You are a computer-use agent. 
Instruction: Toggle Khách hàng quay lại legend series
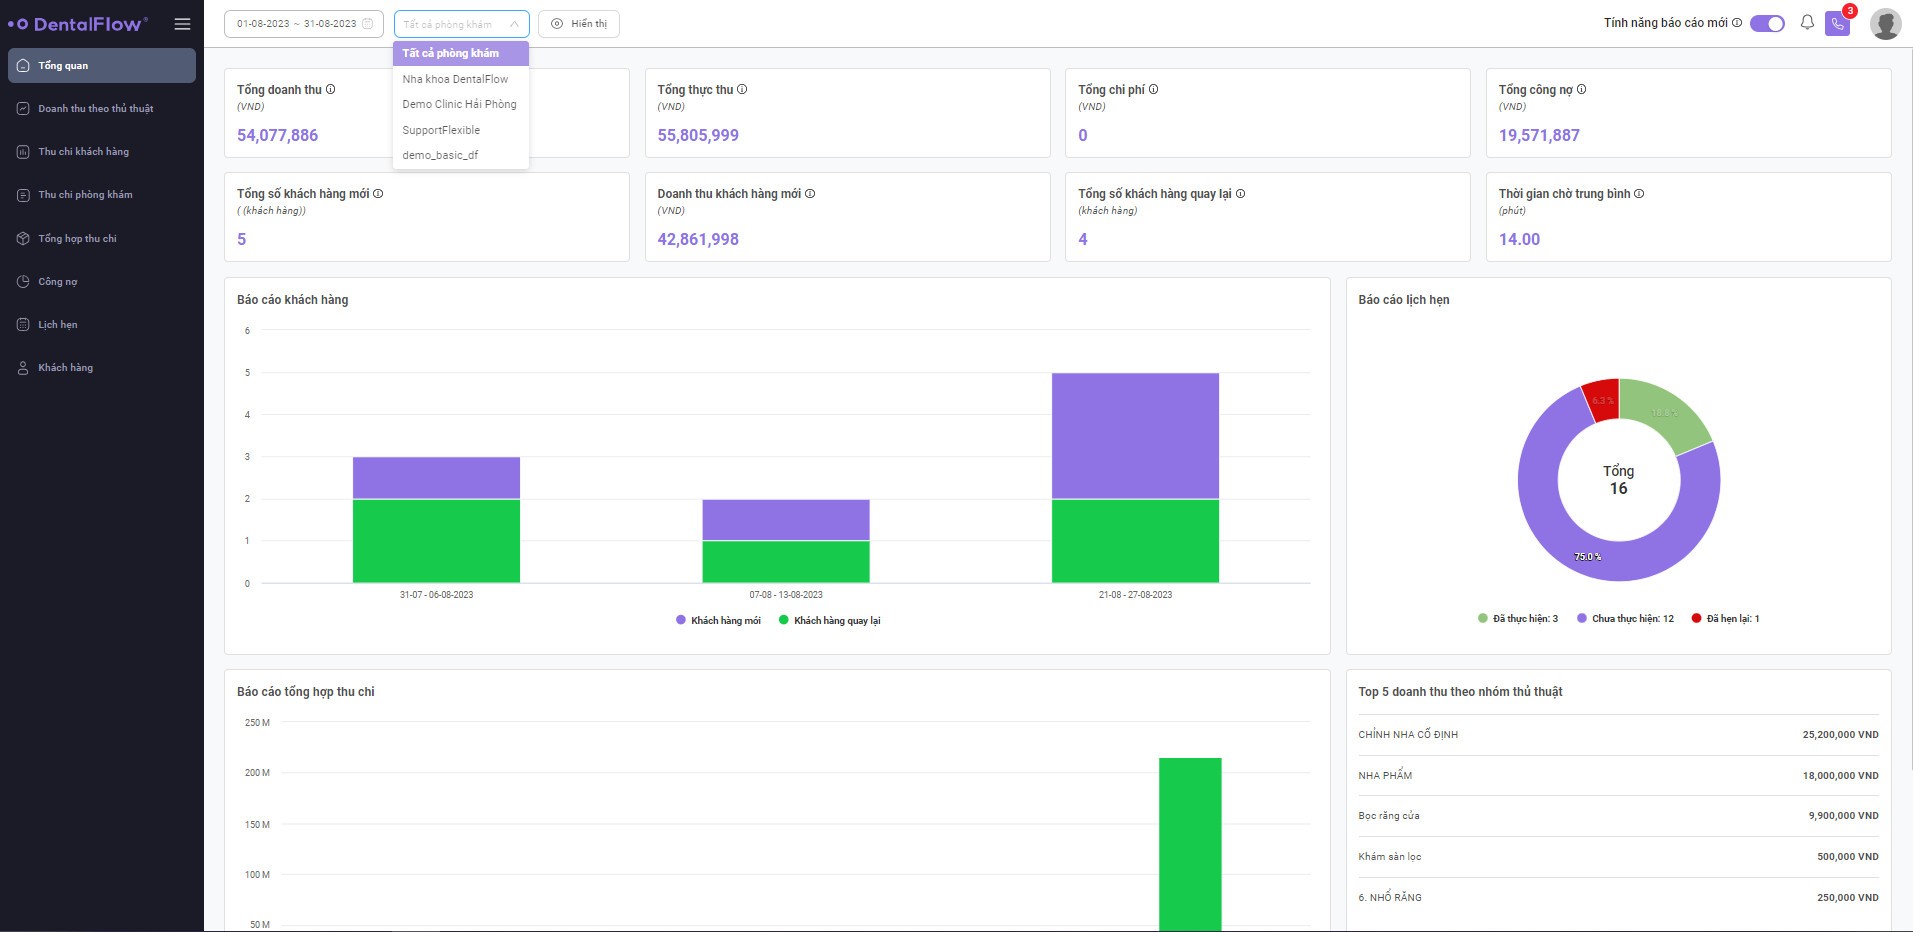pyautogui.click(x=829, y=621)
